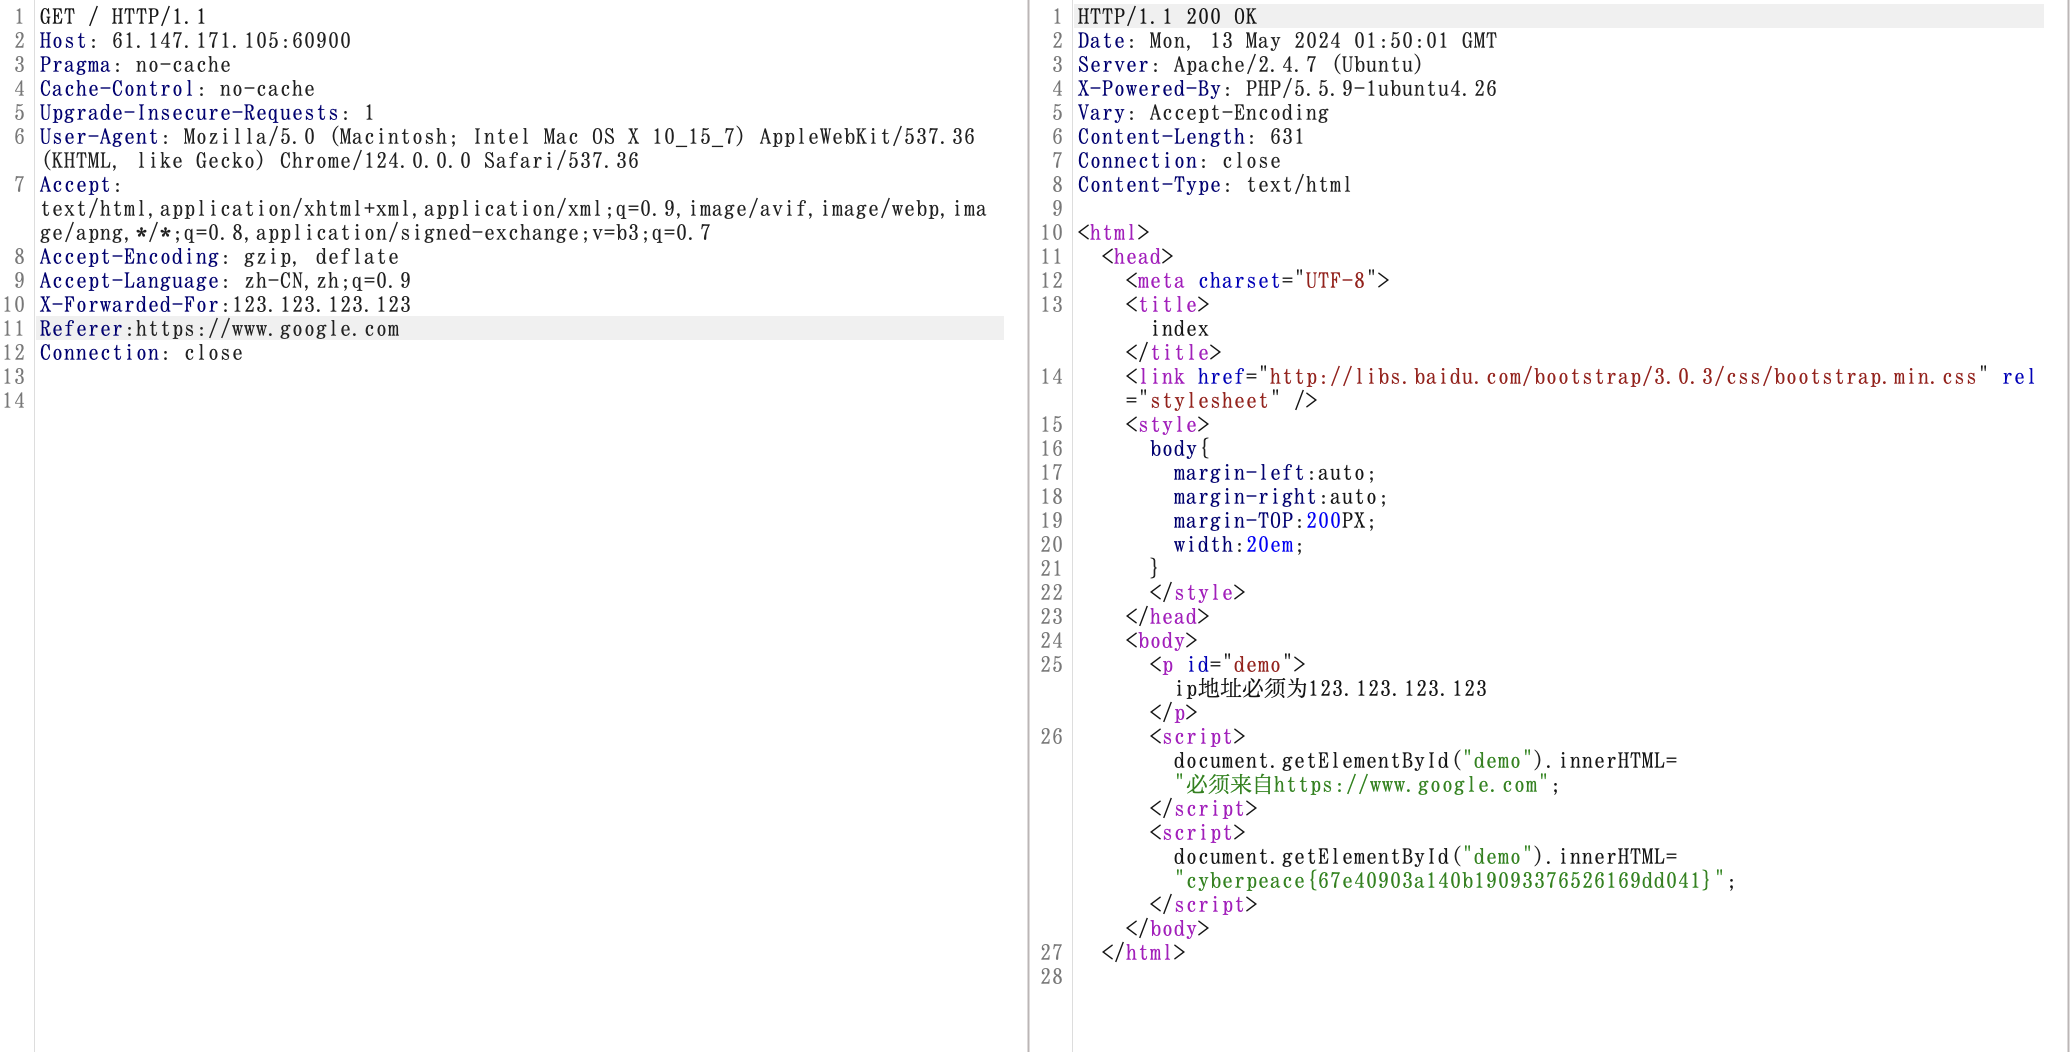Click the User-Agent Mozilla/5.0 header line

pyautogui.click(x=507, y=137)
